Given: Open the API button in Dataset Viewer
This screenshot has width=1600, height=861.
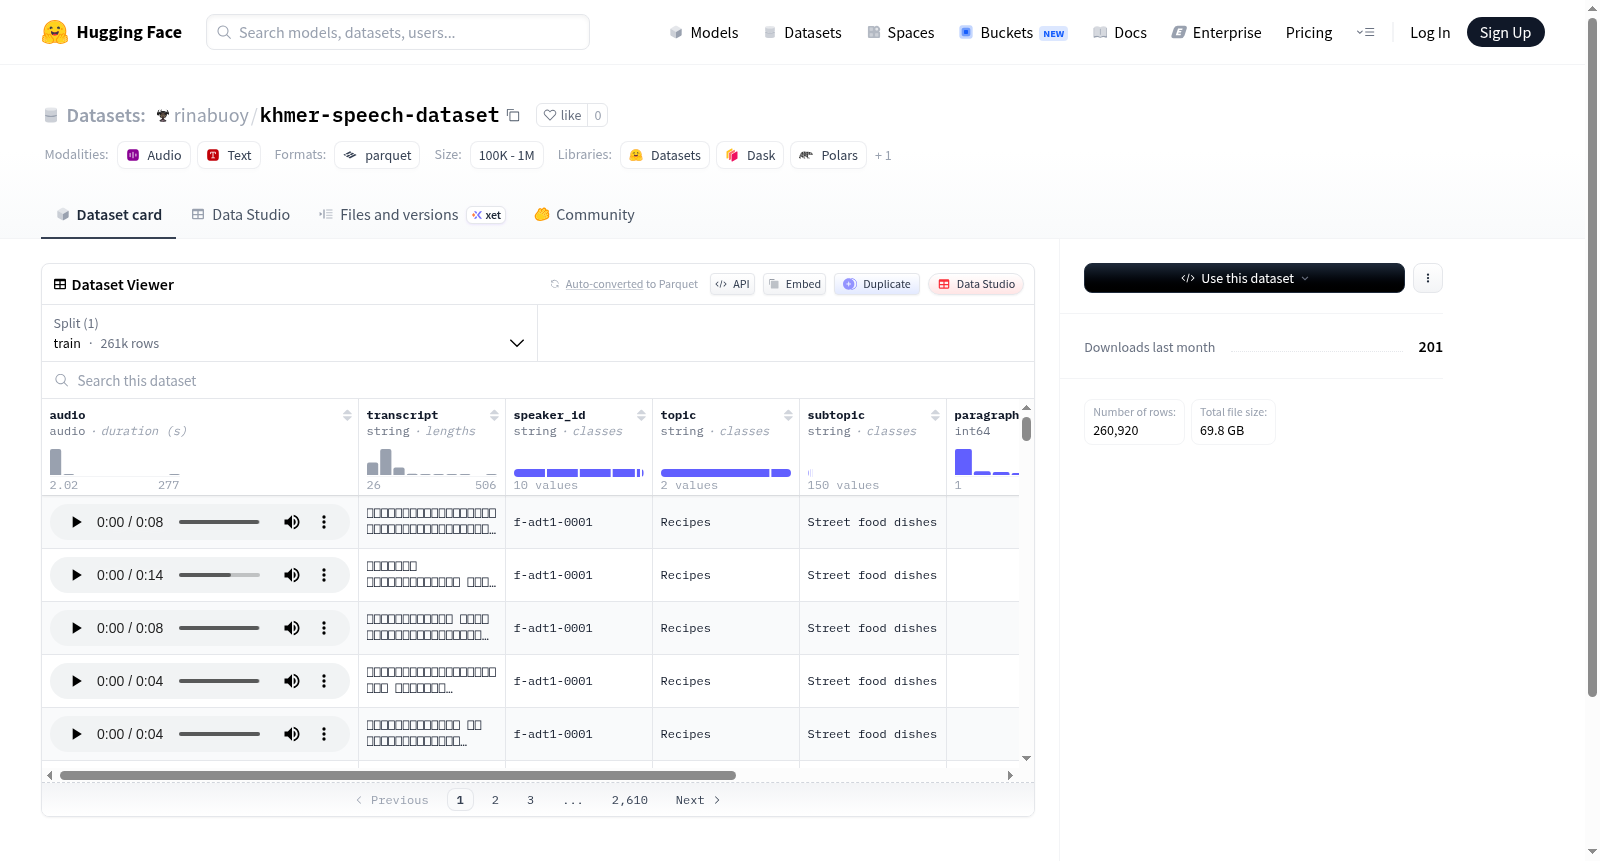Looking at the screenshot, I should click(x=732, y=284).
